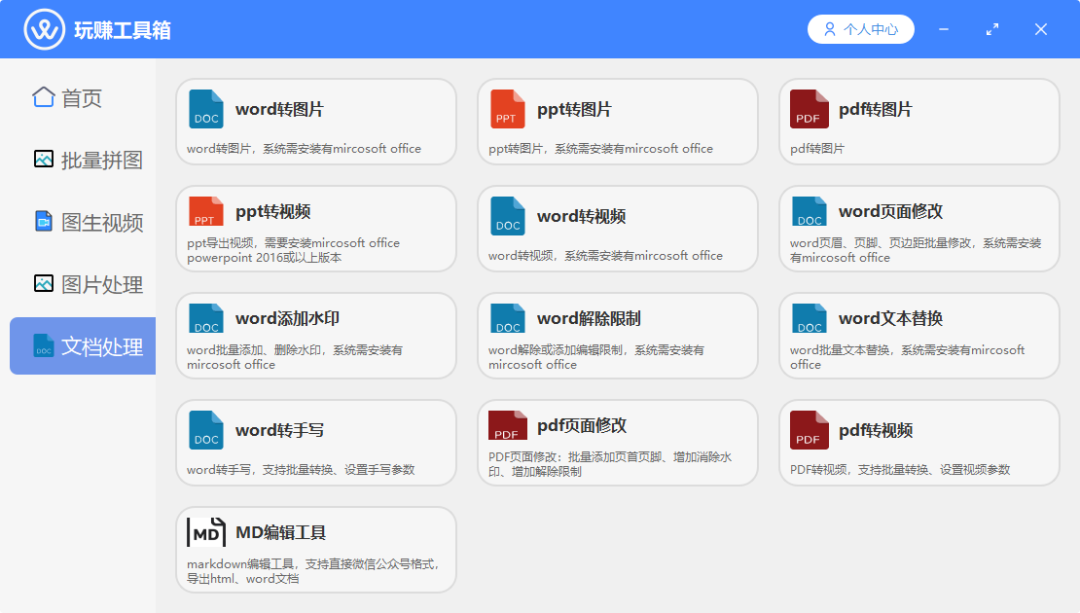
Task: Select the 图片处理 image icon in sidebar
Action: (43, 284)
